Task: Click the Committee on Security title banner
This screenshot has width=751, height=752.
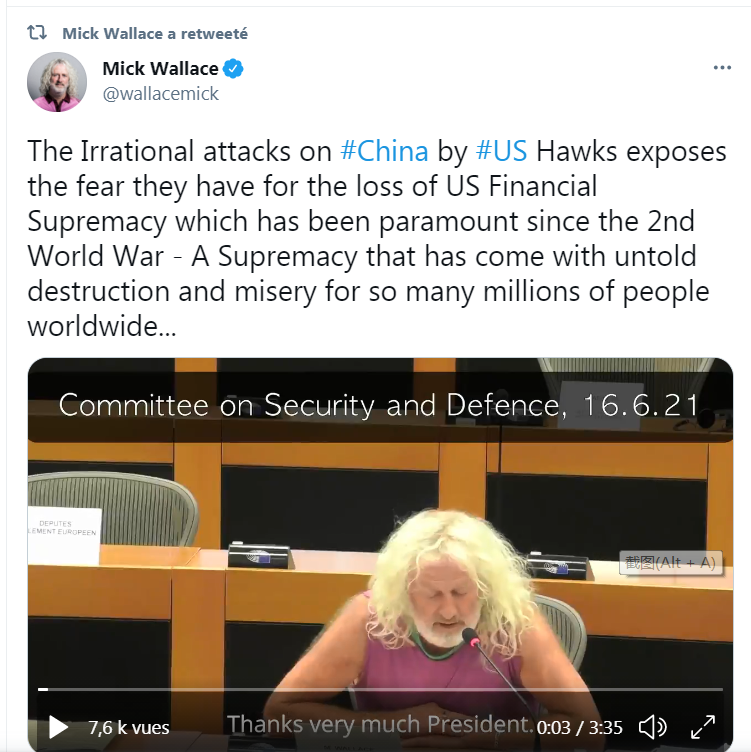Action: (379, 405)
